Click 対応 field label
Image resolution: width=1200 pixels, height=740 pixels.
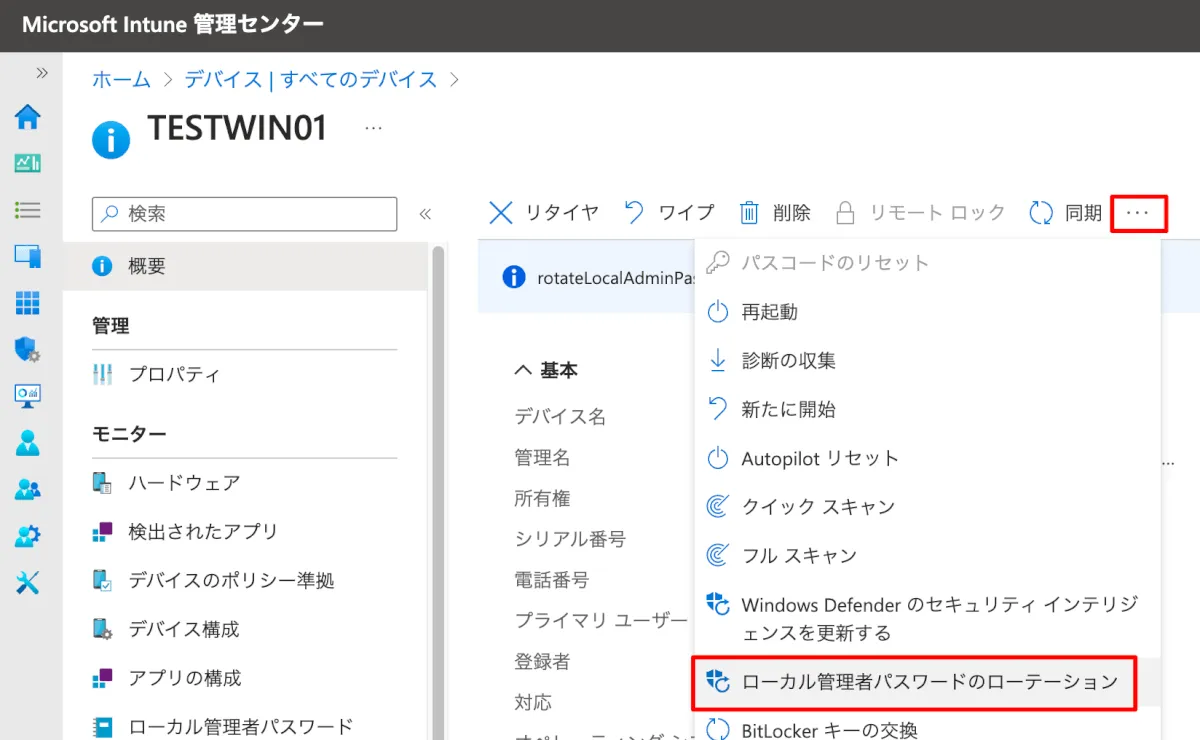point(533,702)
